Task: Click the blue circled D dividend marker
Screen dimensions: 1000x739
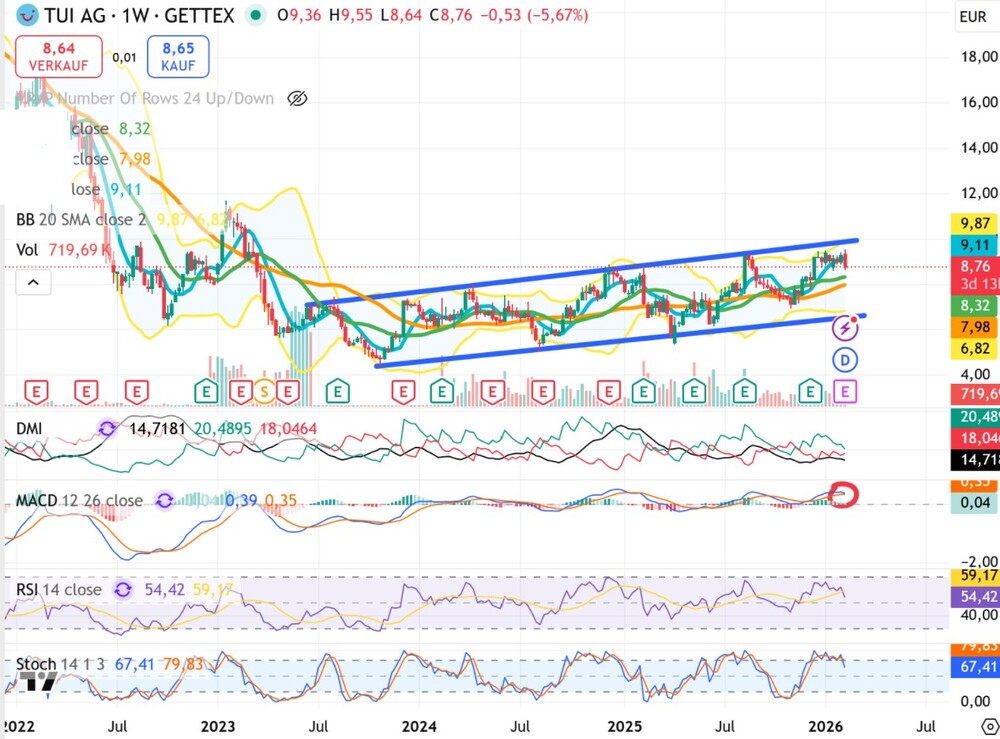Action: click(846, 359)
